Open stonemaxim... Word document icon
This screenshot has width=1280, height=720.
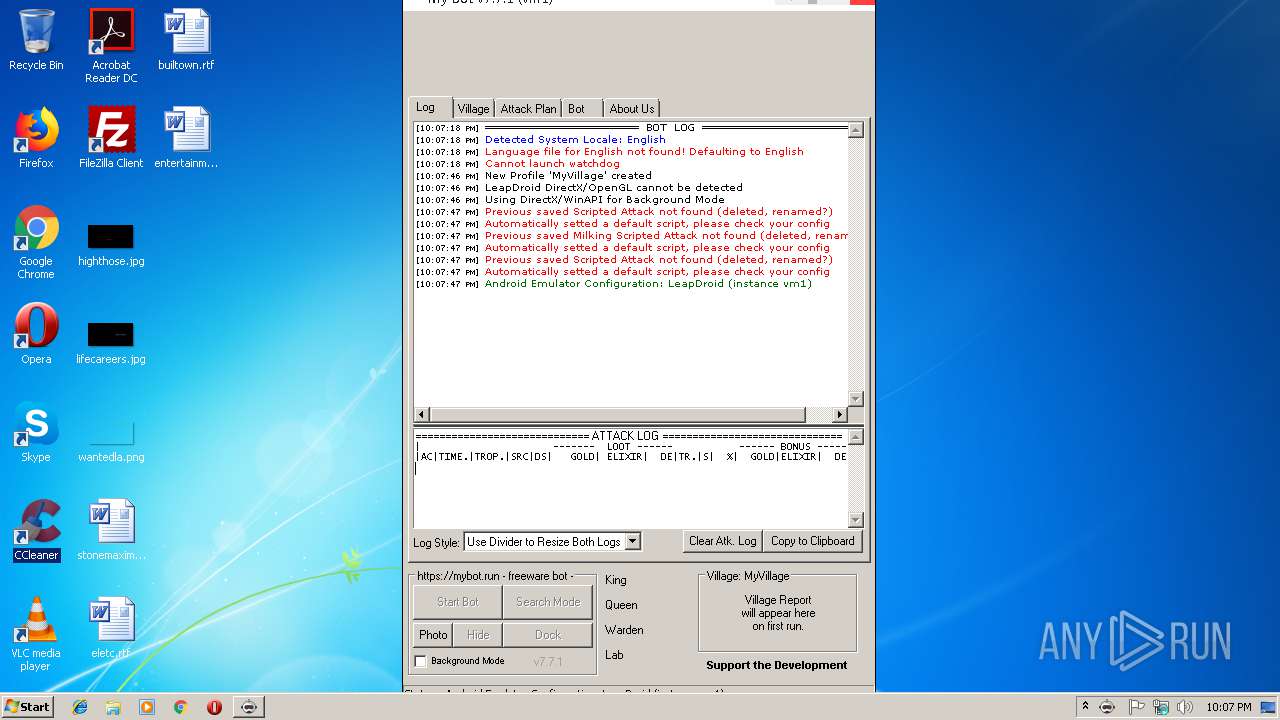111,531
